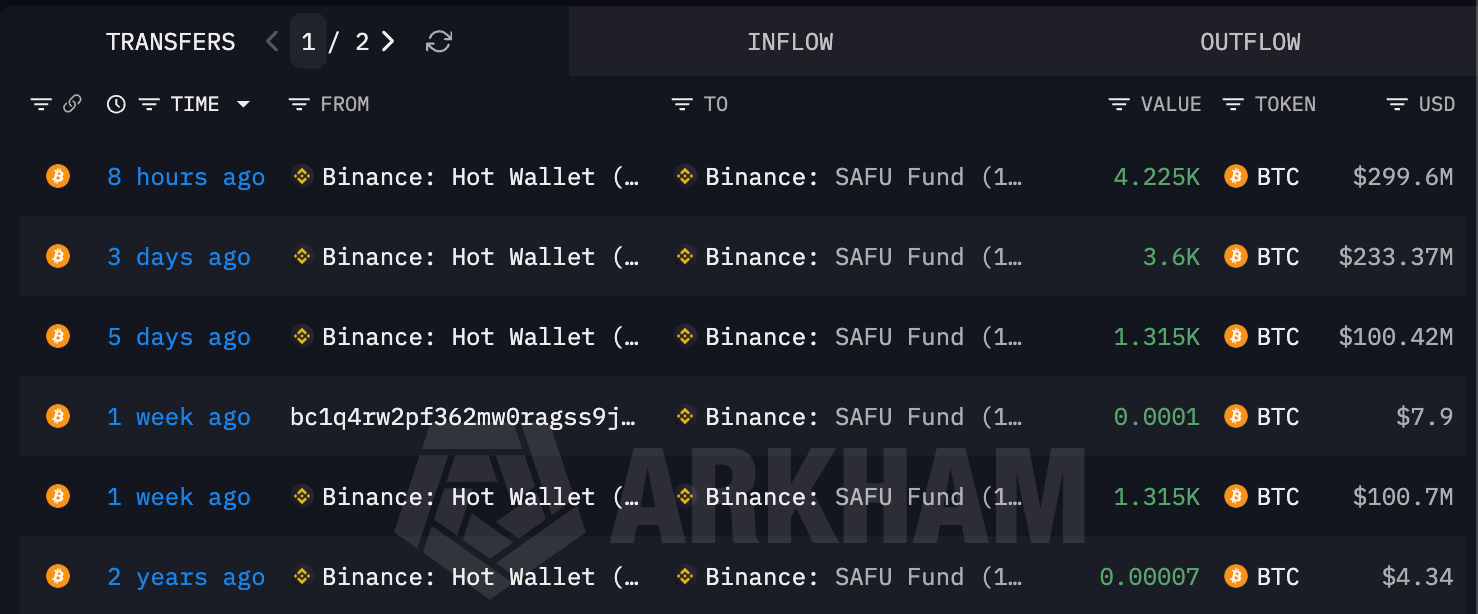Click Bitcoin icon in 8 hours ago row
Viewport: 1478px width, 614px height.
tap(58, 176)
